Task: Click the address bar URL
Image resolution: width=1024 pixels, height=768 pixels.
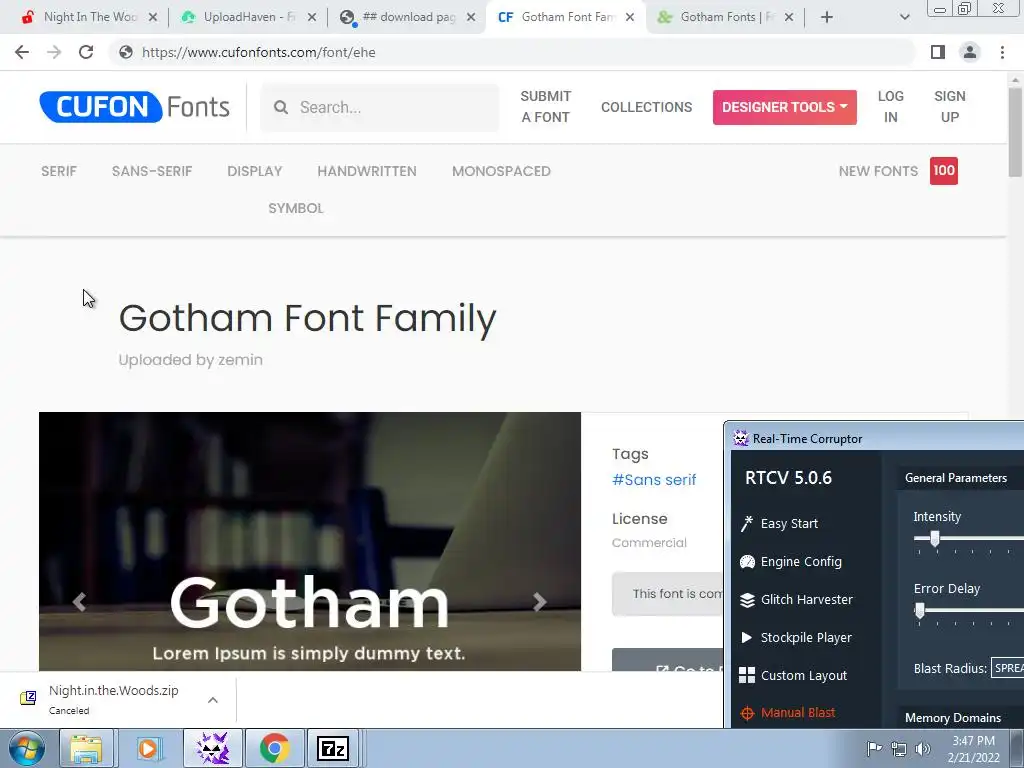Action: coord(259,52)
